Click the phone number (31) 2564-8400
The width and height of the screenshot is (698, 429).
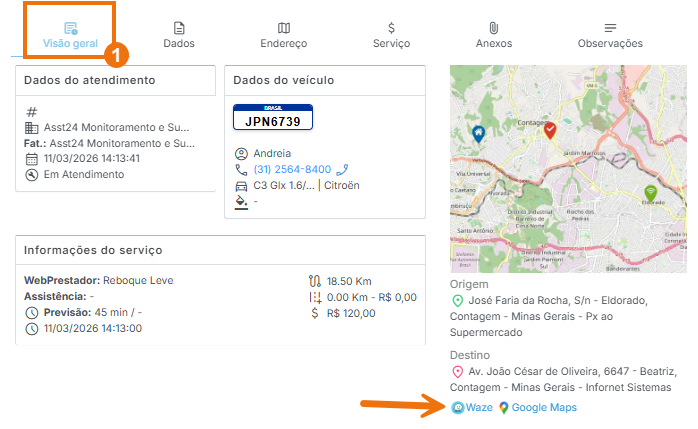(292, 170)
